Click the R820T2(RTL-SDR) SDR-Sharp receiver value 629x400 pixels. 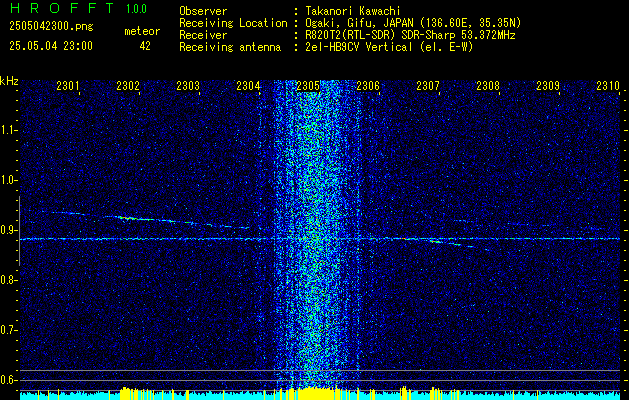(x=410, y=35)
